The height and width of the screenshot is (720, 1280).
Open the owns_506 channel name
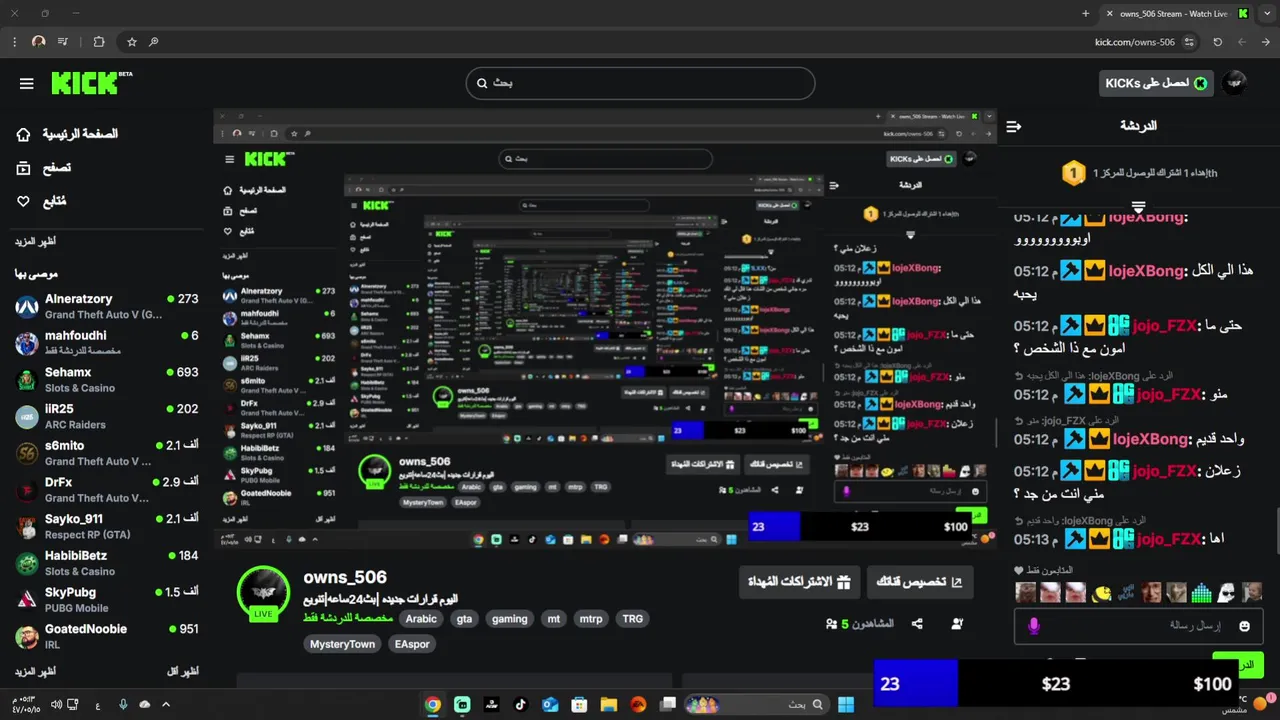pyautogui.click(x=345, y=577)
